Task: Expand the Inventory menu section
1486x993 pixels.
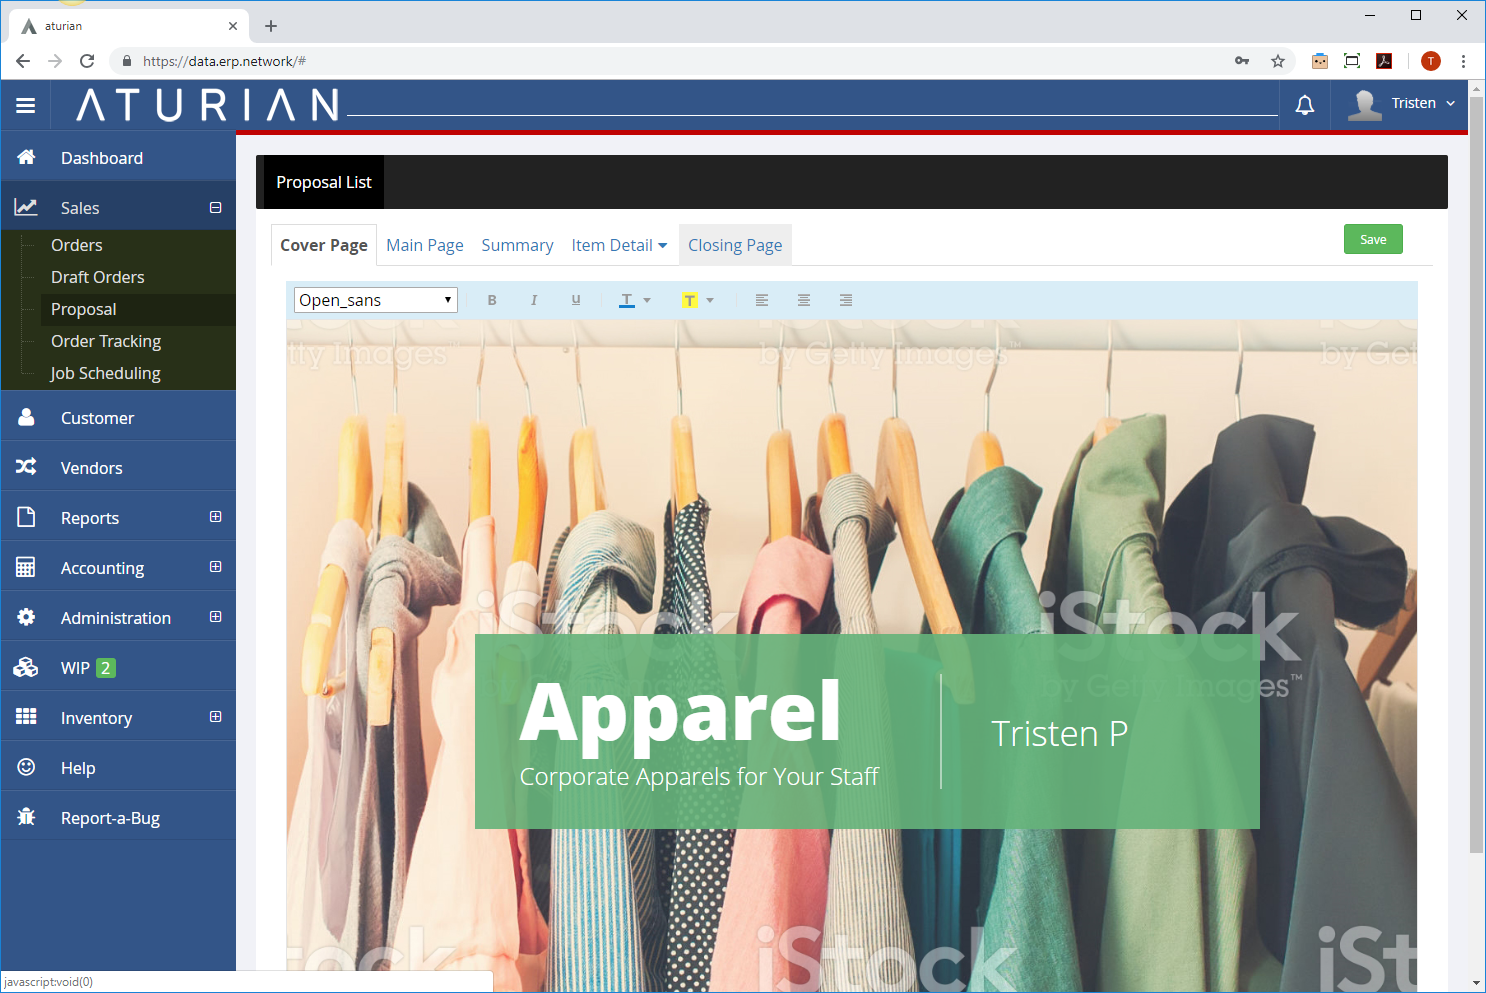Action: [215, 717]
